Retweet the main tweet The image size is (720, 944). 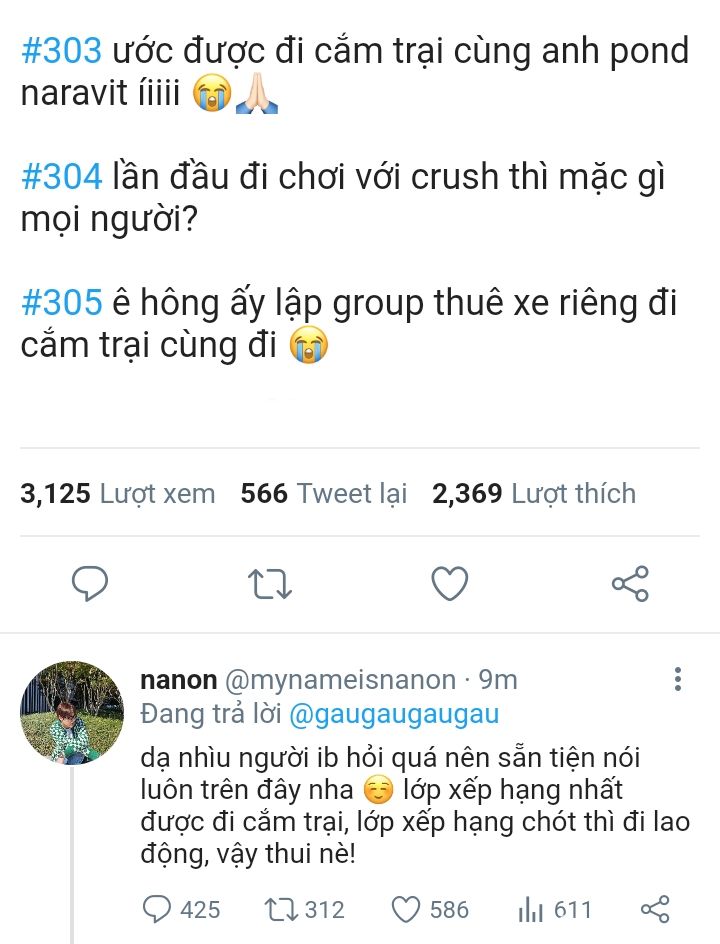(x=270, y=584)
